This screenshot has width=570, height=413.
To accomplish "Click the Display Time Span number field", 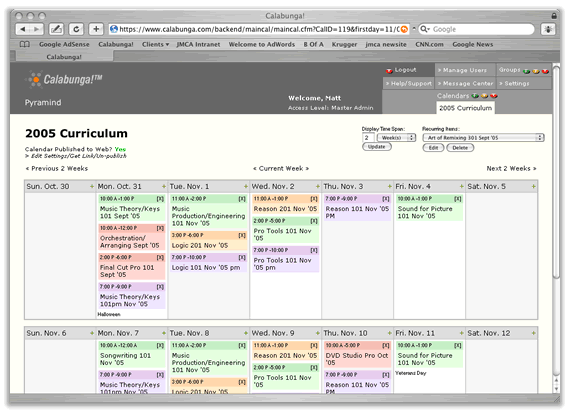I will [368, 138].
